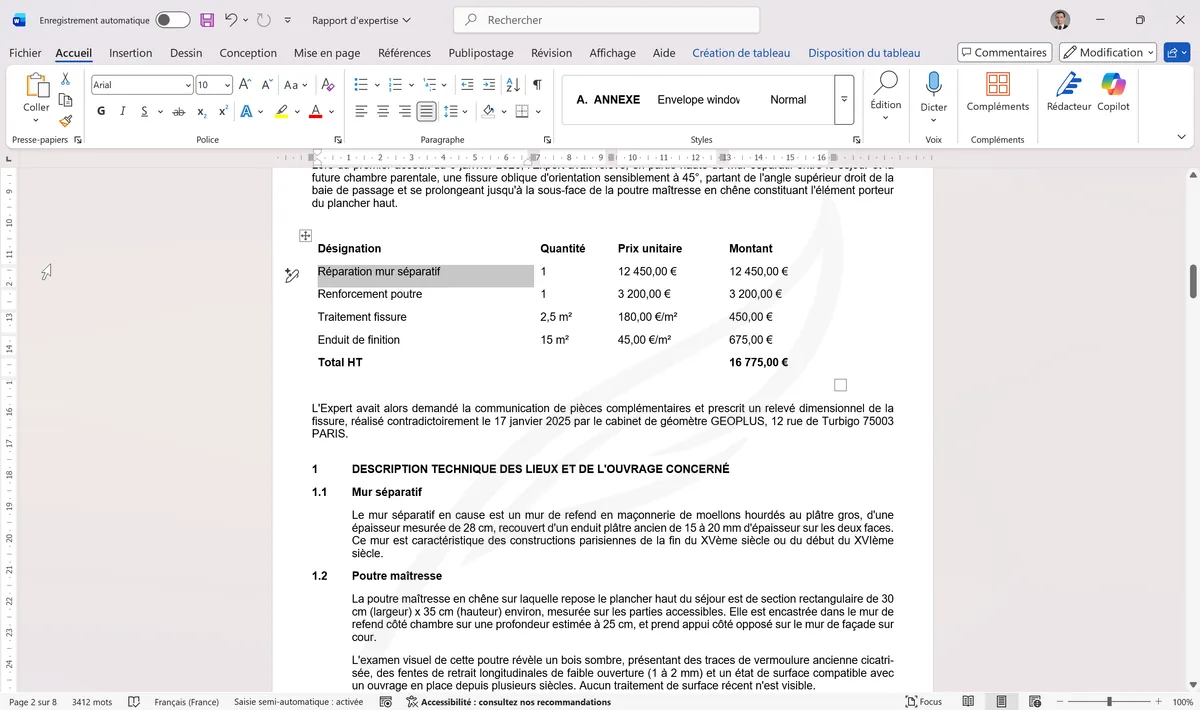
Task: Apply bold with the G button
Action: [101, 111]
